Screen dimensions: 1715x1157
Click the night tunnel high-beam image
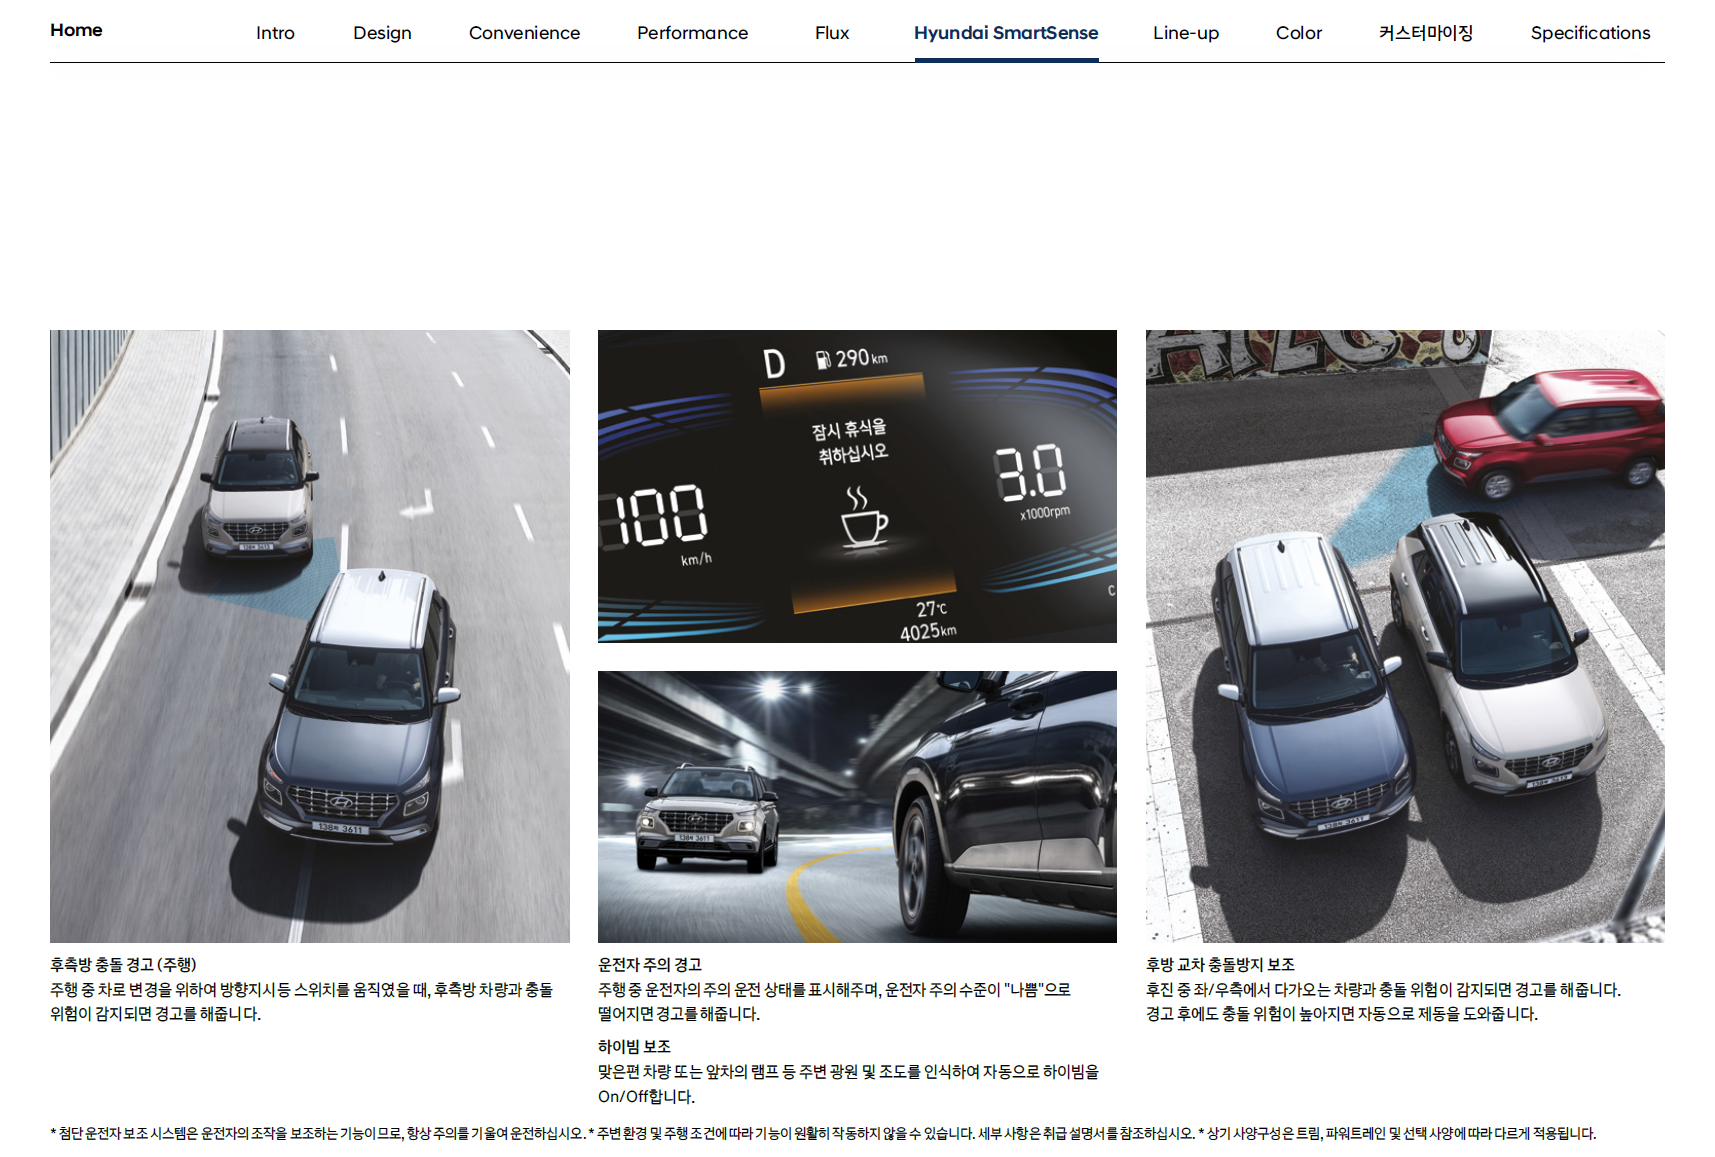(857, 807)
